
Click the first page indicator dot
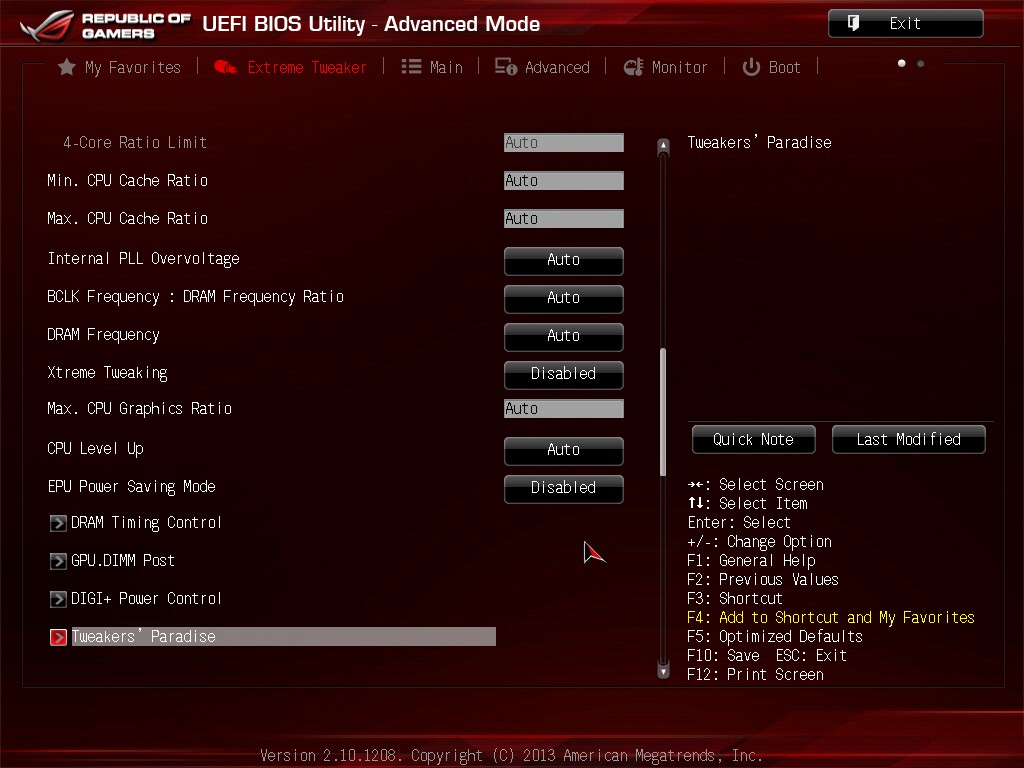tap(902, 63)
